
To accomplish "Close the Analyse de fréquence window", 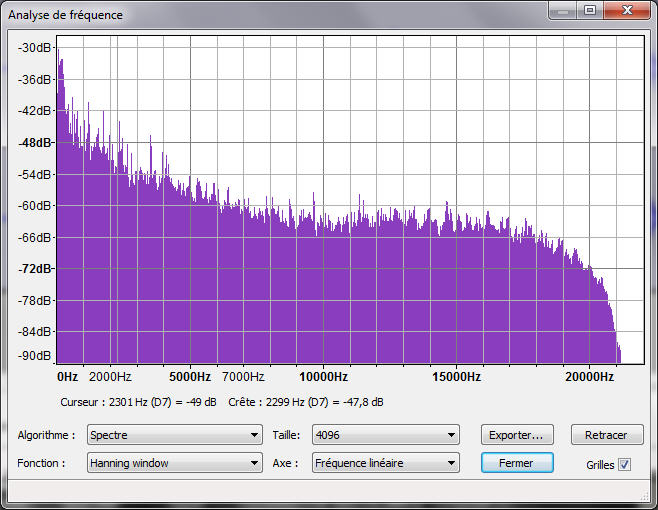I will 627,10.
